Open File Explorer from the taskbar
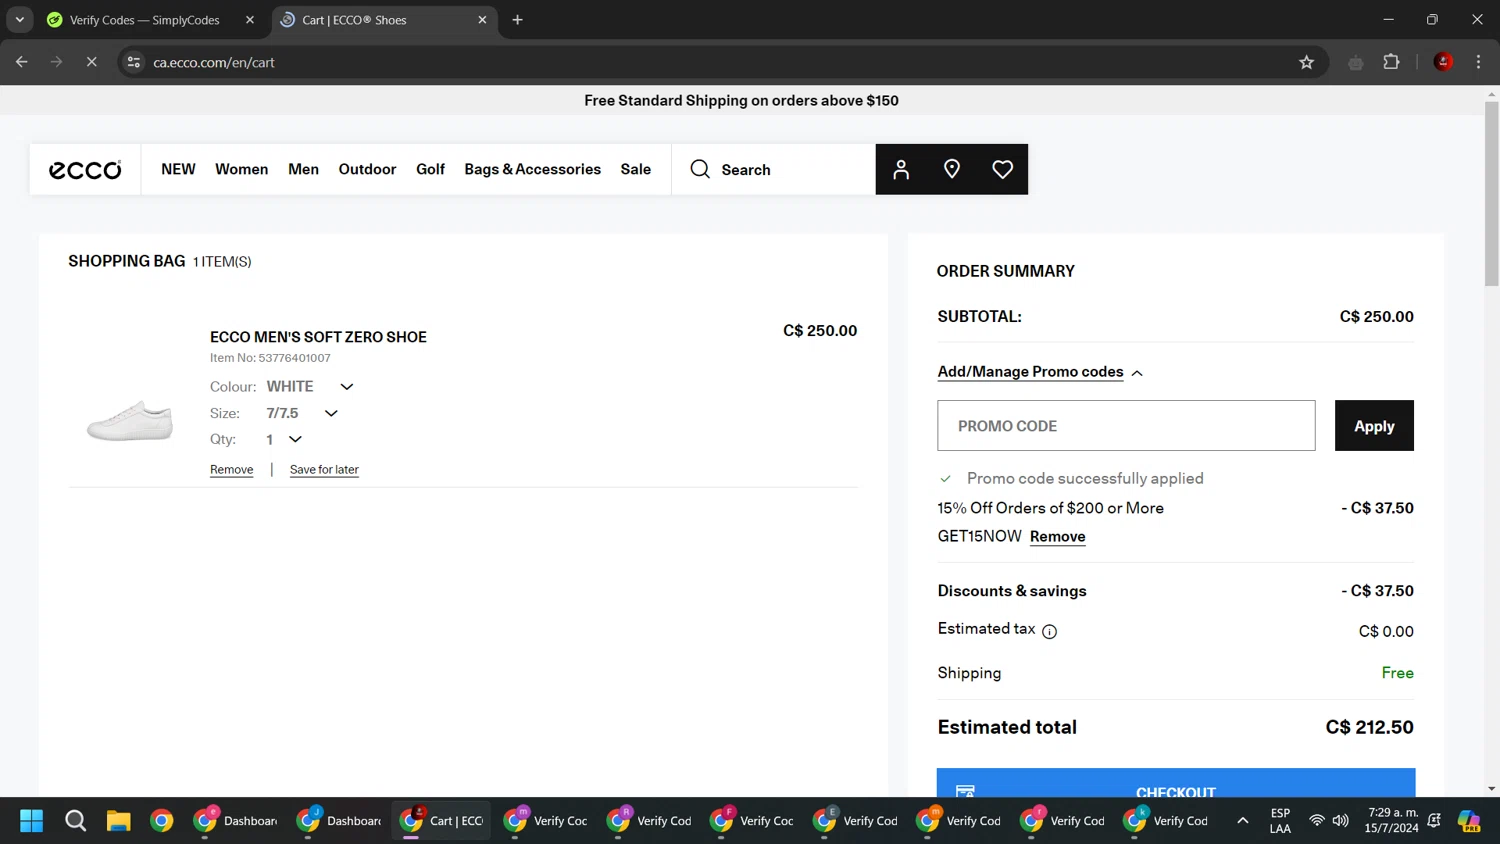The height and width of the screenshot is (844, 1500). (119, 821)
